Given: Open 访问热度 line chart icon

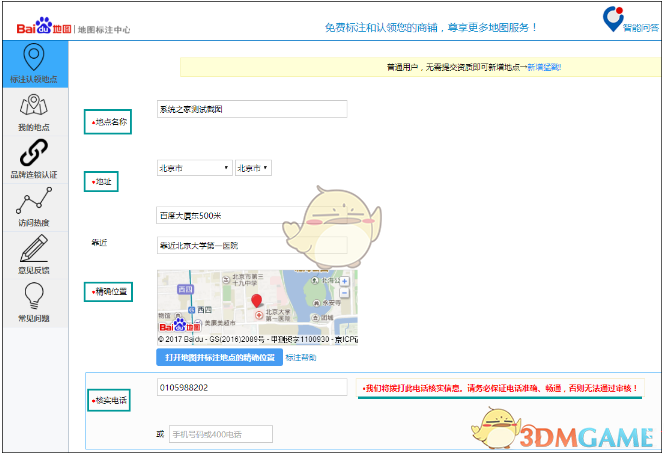Looking at the screenshot, I should coord(34,201).
